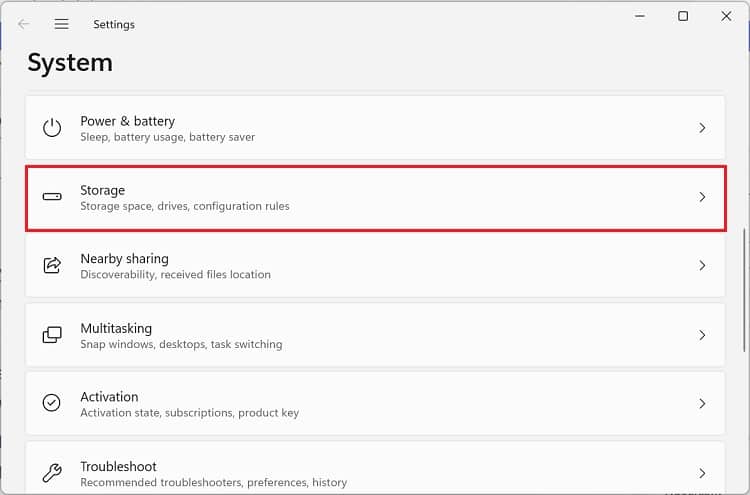Click 'Discoverability, received files location' description
Viewport: 750px width, 495px height.
[x=176, y=275]
